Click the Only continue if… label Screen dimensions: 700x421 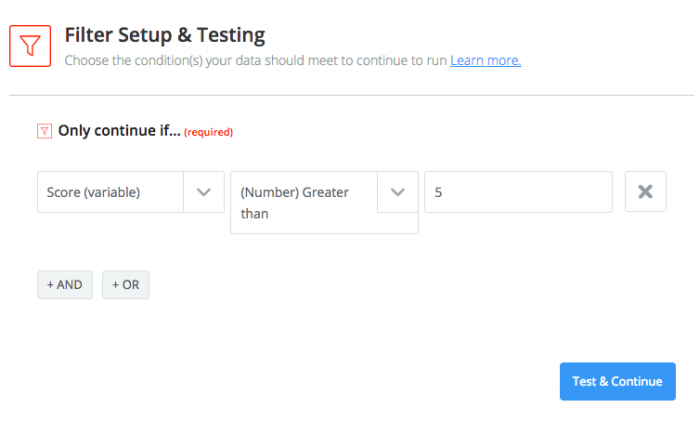119,130
